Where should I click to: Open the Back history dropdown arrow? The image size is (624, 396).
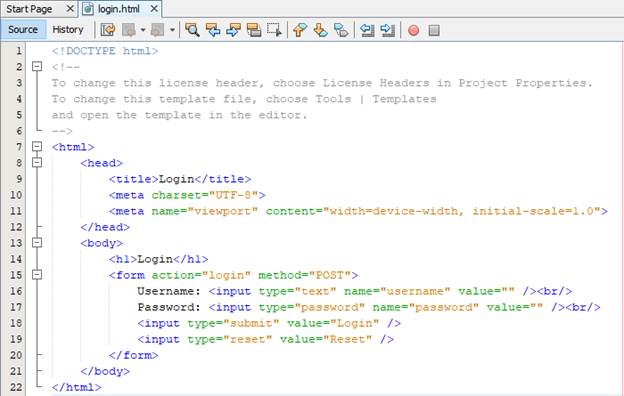(143, 30)
